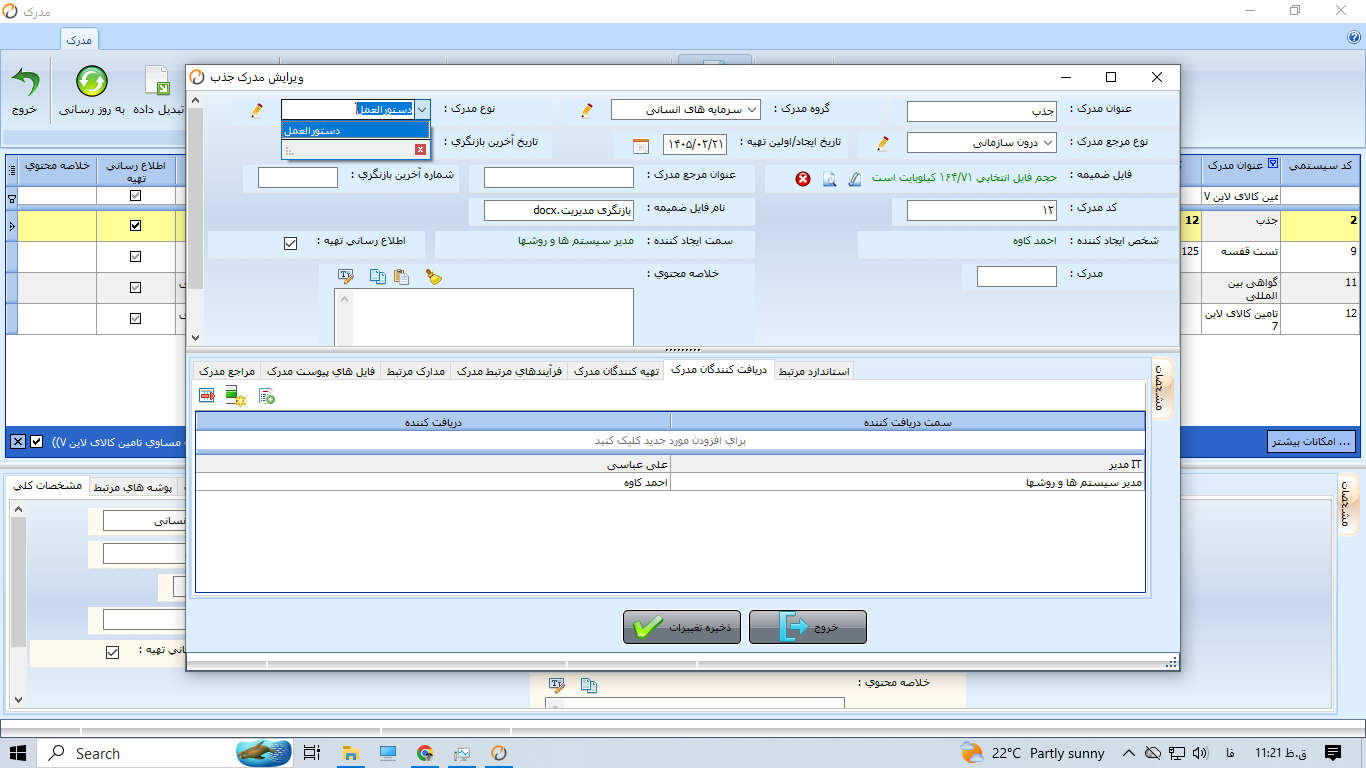Click خروج exit button in edit dialog
This screenshot has width=1366, height=768.
click(808, 627)
